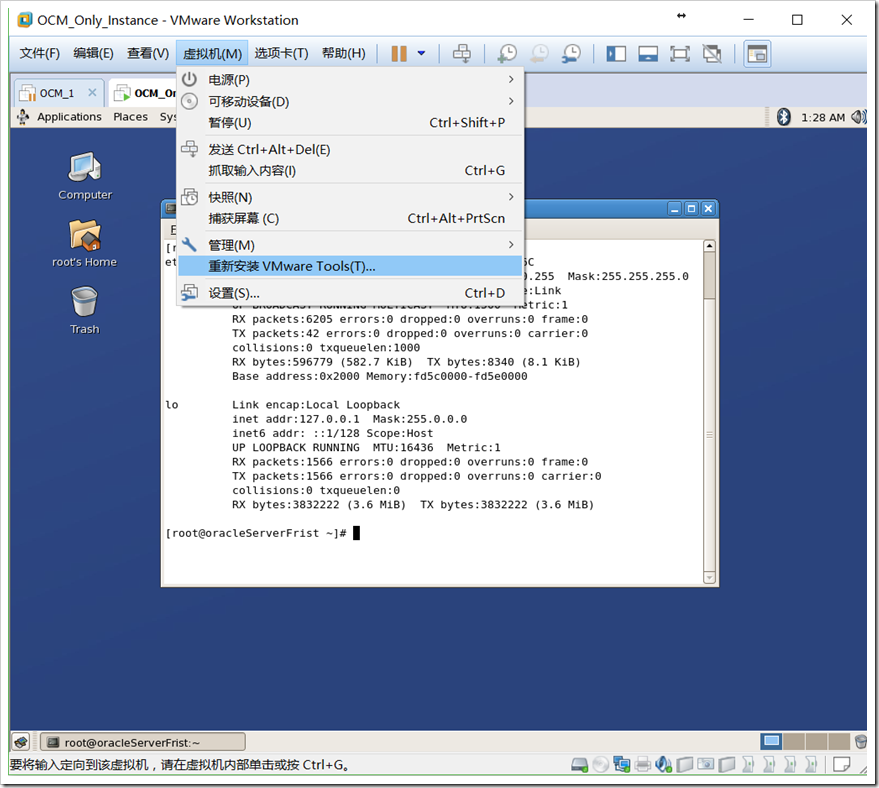Select the OCM_On... VM tab
Image resolution: width=879 pixels, height=788 pixels.
click(145, 93)
